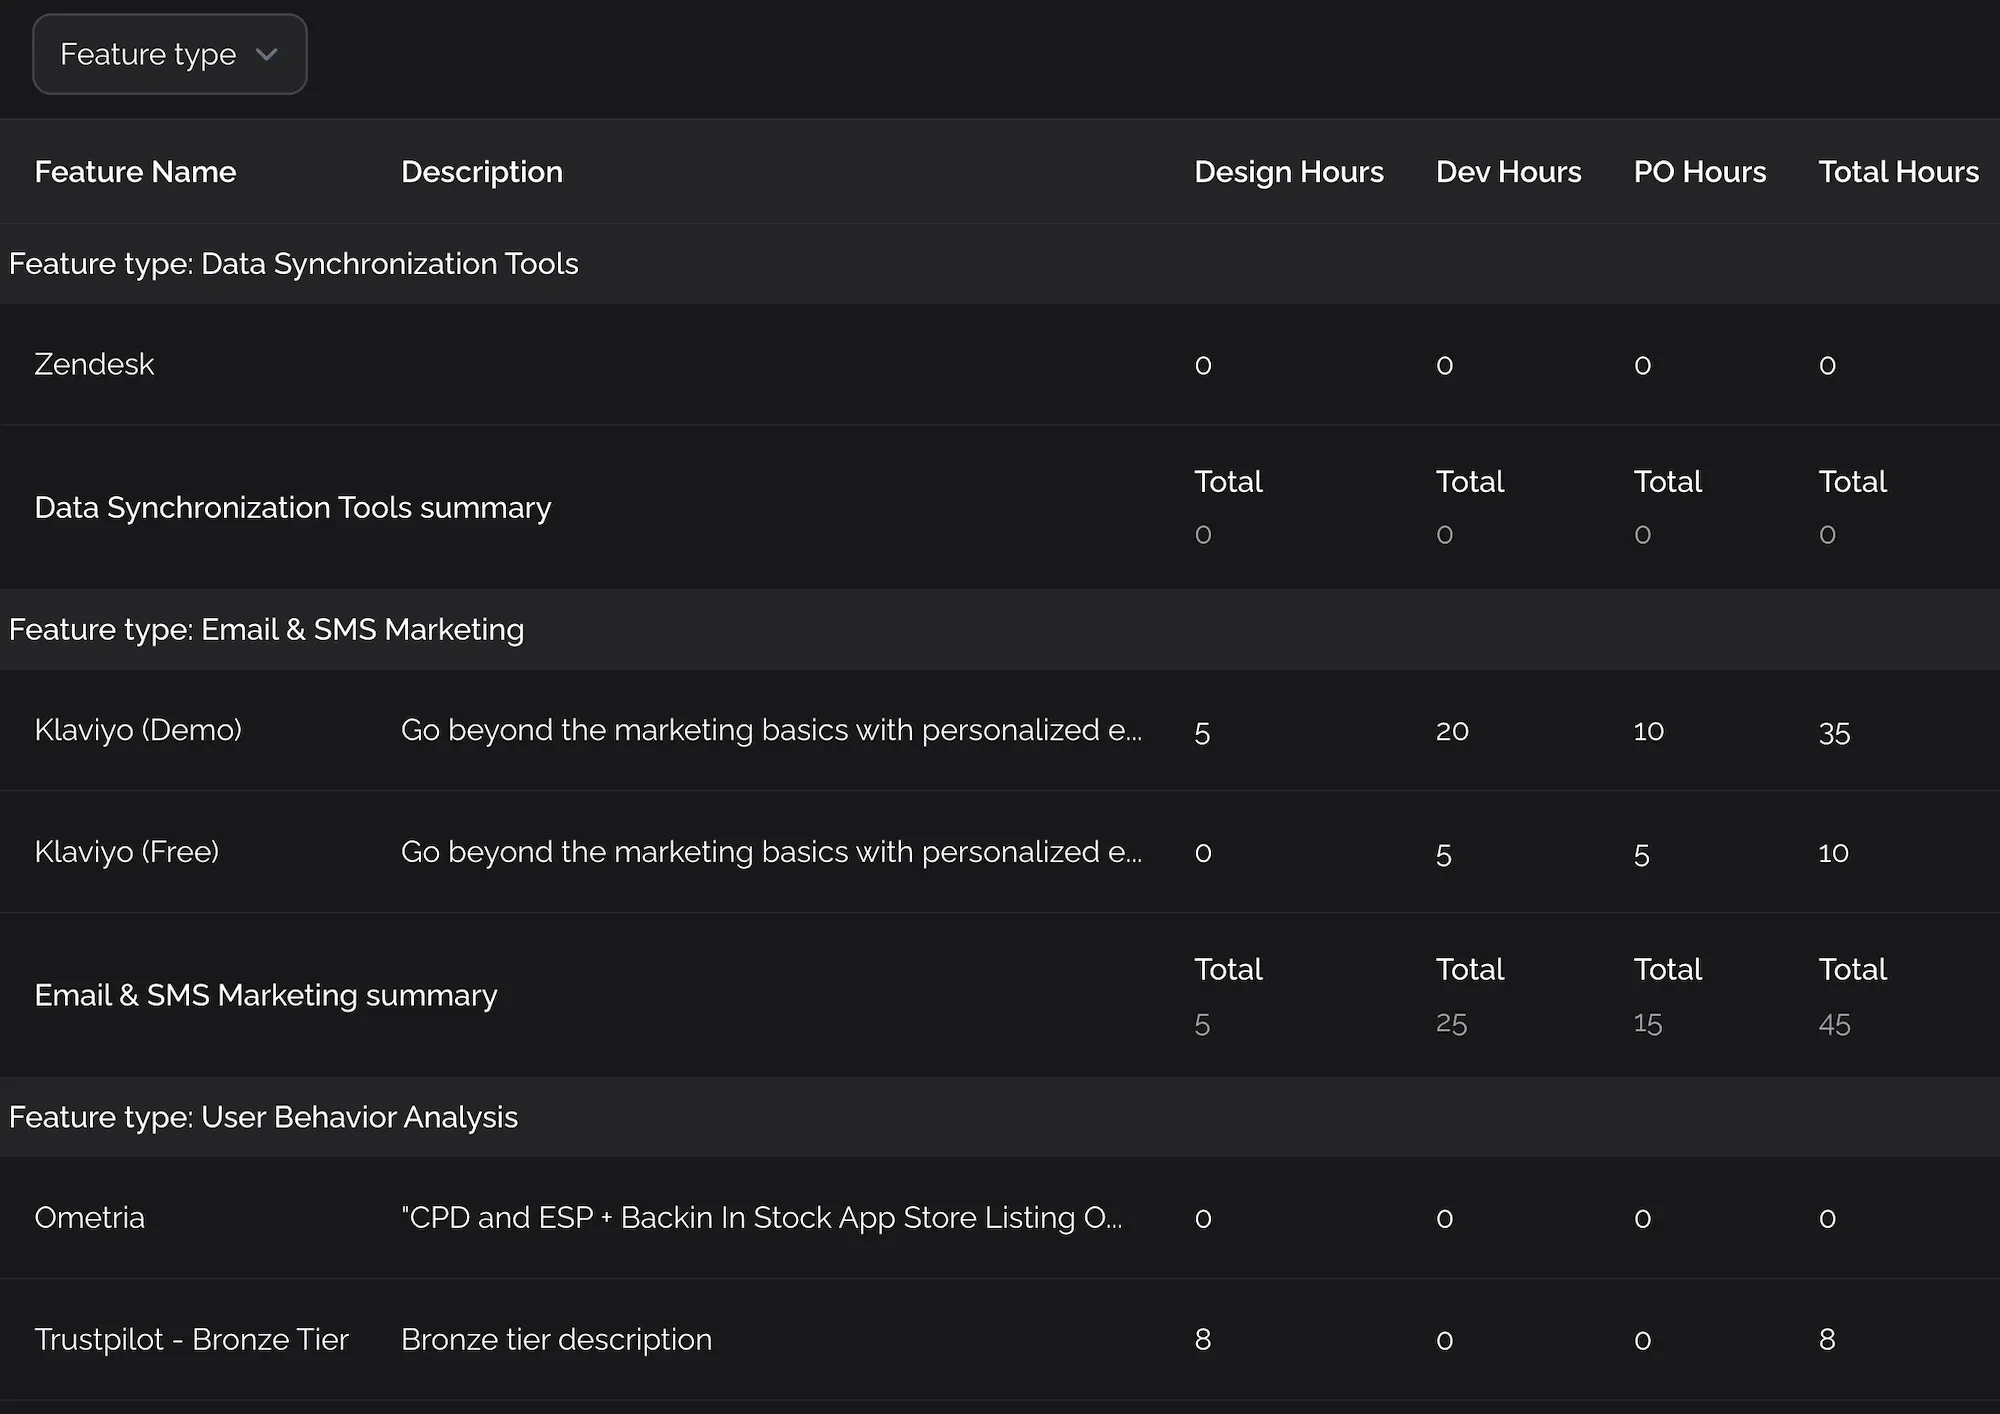
Task: Select the PO Hours column header
Action: click(x=1699, y=171)
